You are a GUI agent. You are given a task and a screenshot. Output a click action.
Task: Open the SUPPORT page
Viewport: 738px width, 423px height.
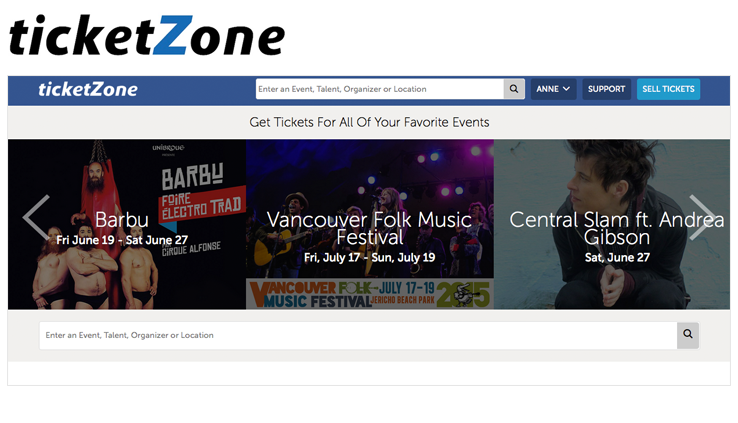[606, 89]
